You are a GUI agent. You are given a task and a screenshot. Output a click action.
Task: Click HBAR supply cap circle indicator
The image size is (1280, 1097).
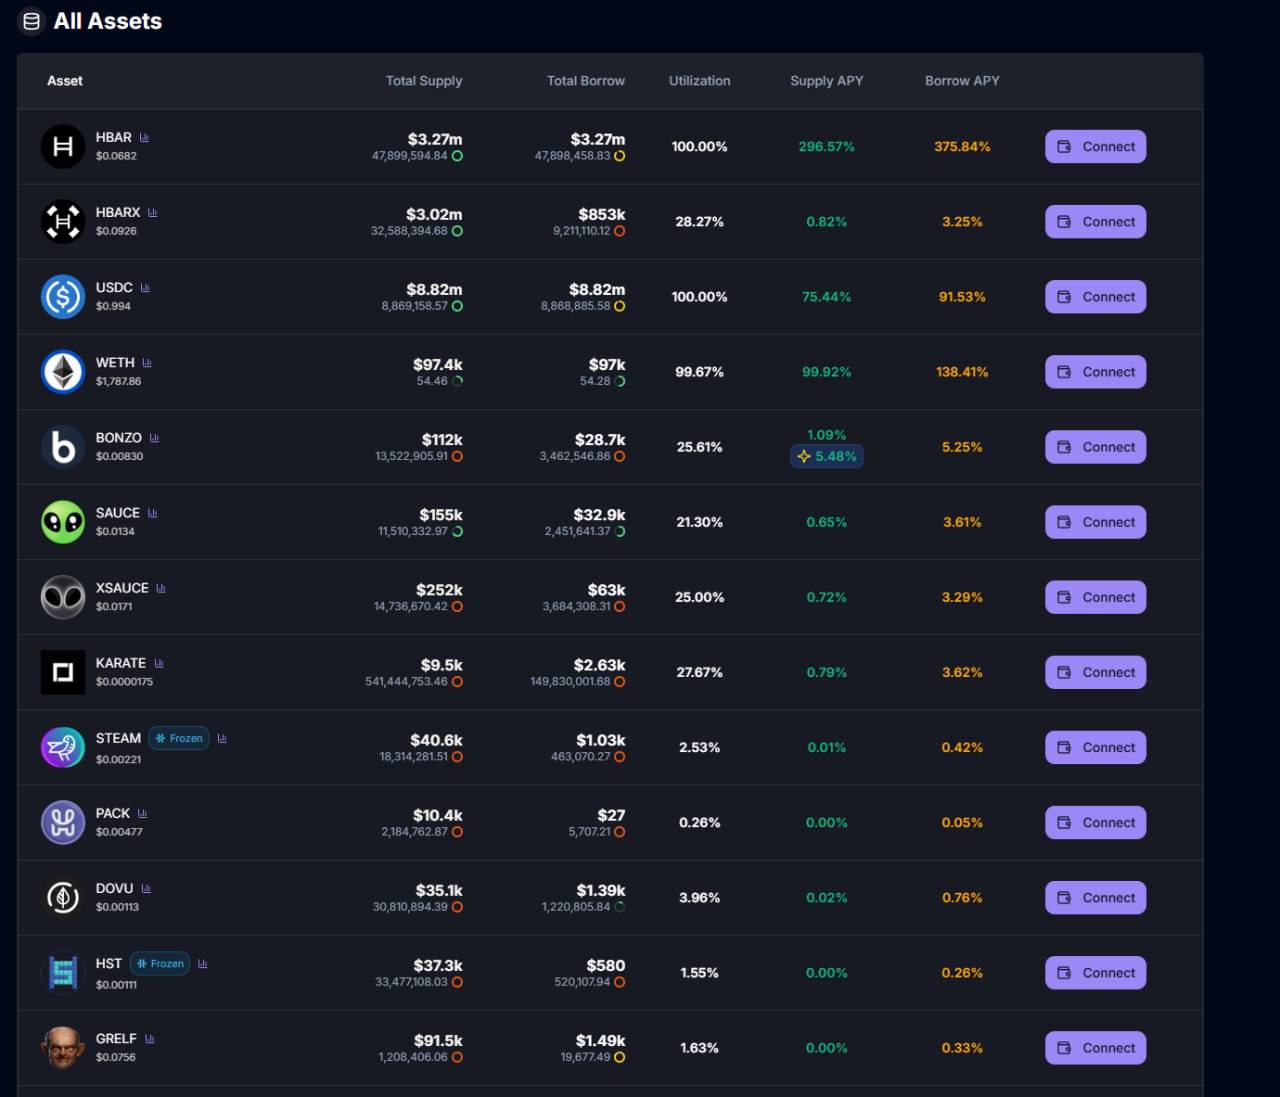click(x=457, y=156)
